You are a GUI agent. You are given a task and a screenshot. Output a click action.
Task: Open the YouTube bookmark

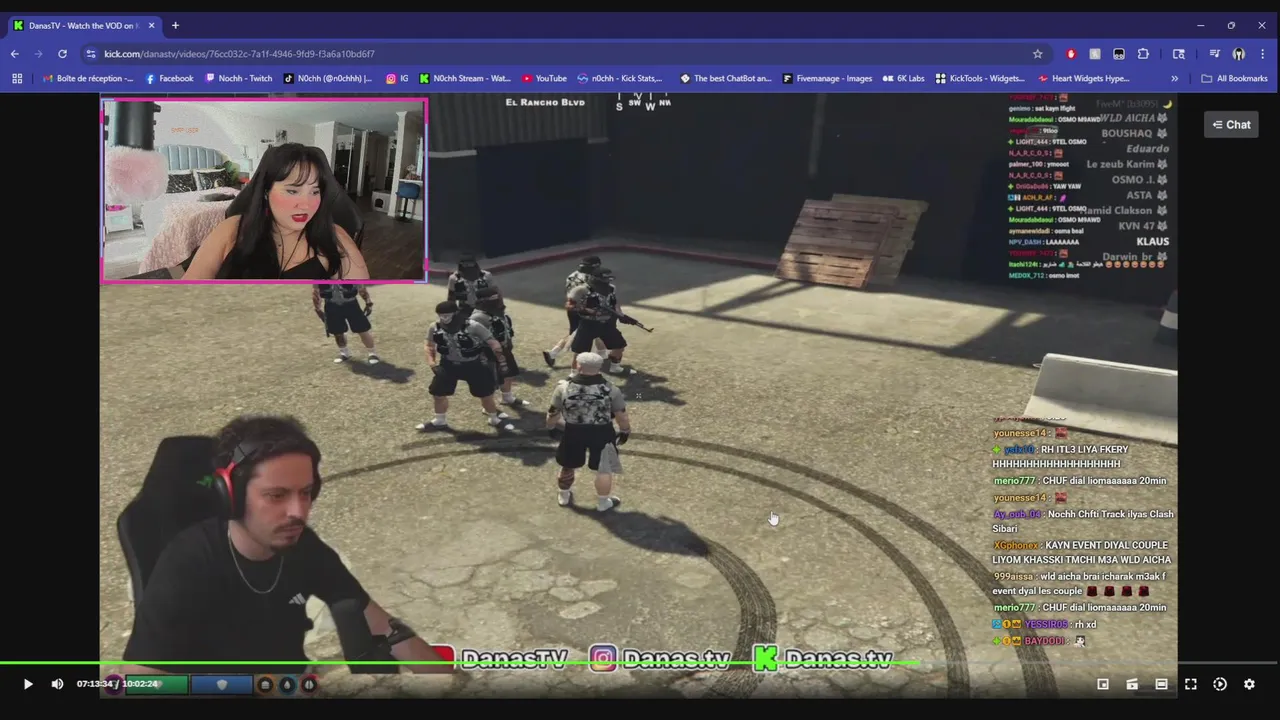[544, 78]
